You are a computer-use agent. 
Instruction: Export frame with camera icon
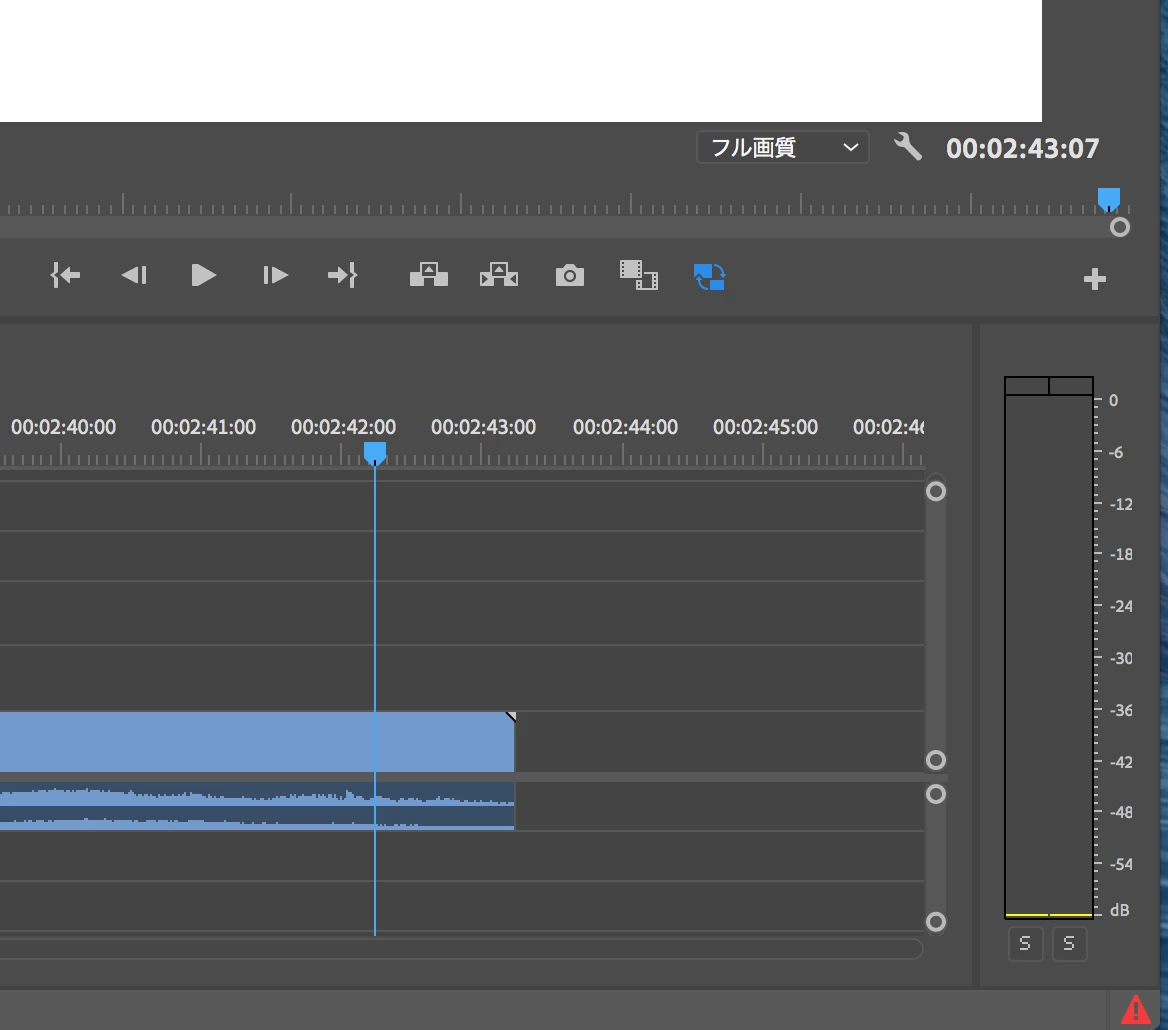coord(570,276)
